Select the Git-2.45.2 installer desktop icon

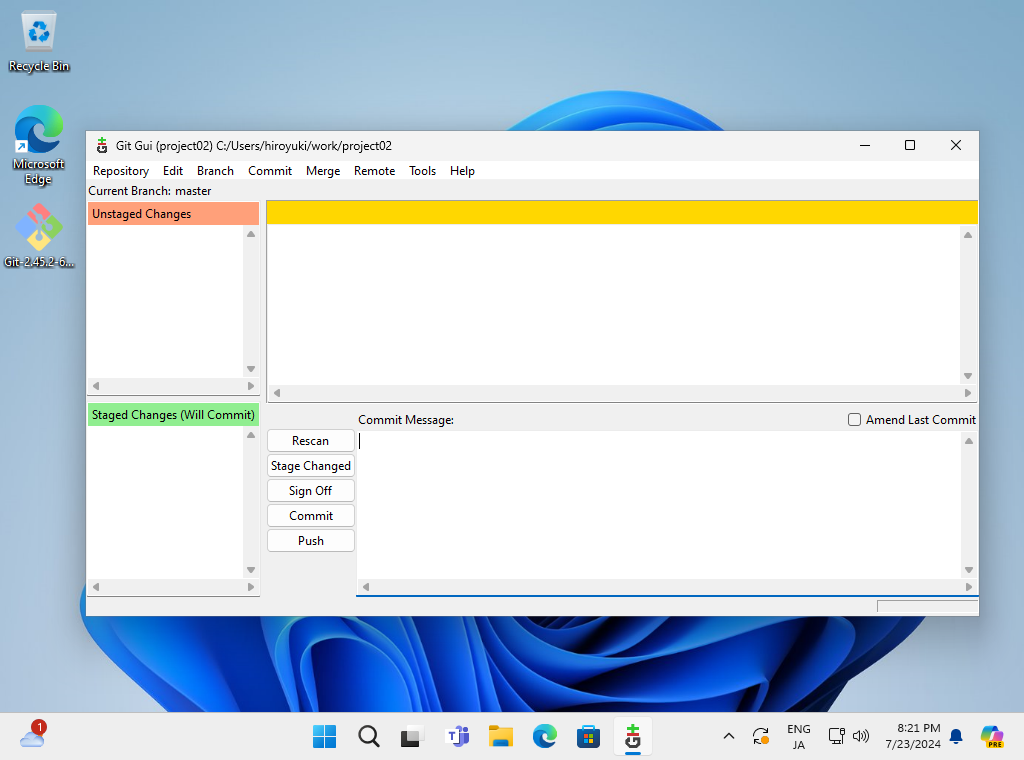tap(39, 236)
